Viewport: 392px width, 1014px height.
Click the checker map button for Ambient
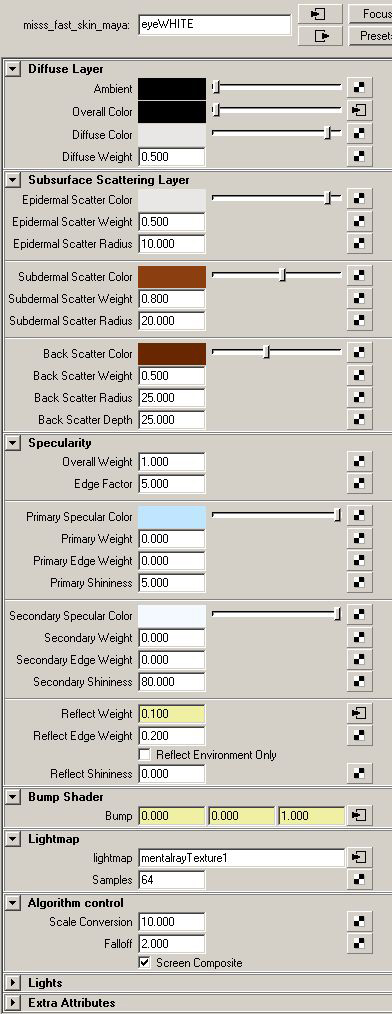click(360, 89)
